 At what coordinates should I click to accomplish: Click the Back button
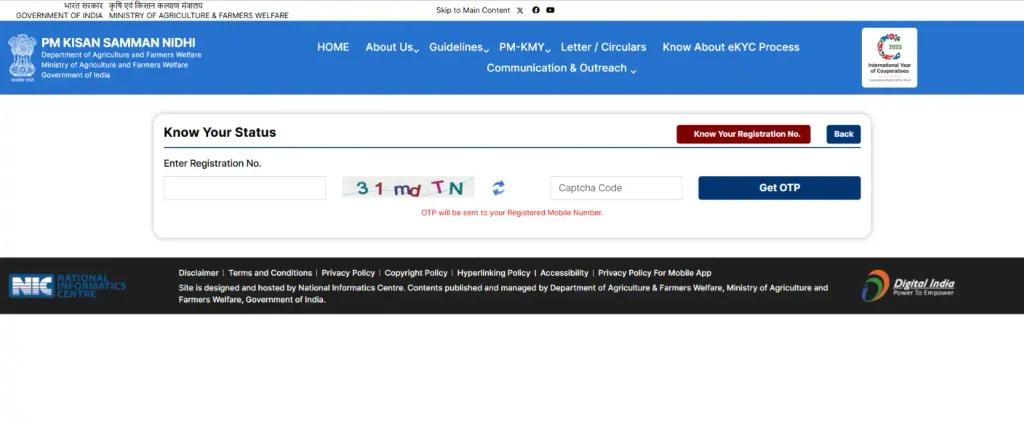coord(843,134)
